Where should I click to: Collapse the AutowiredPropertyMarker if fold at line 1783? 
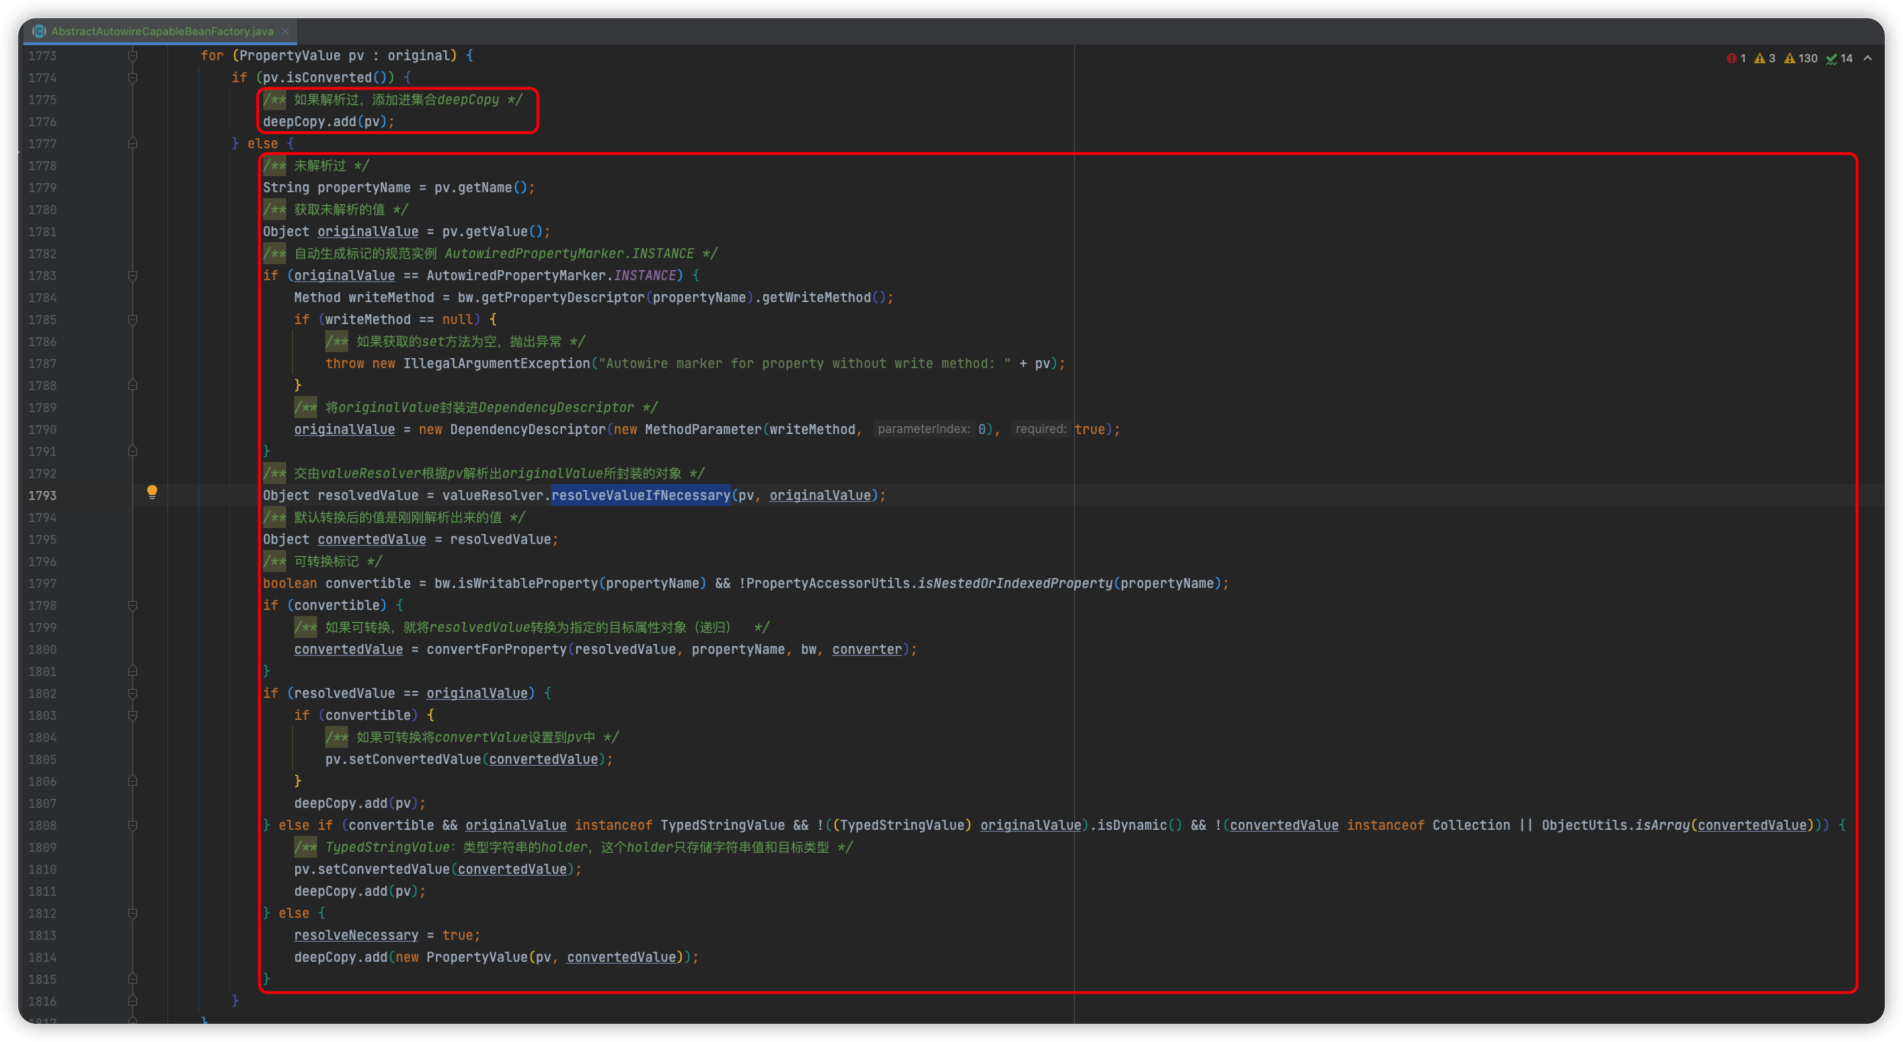tap(132, 276)
